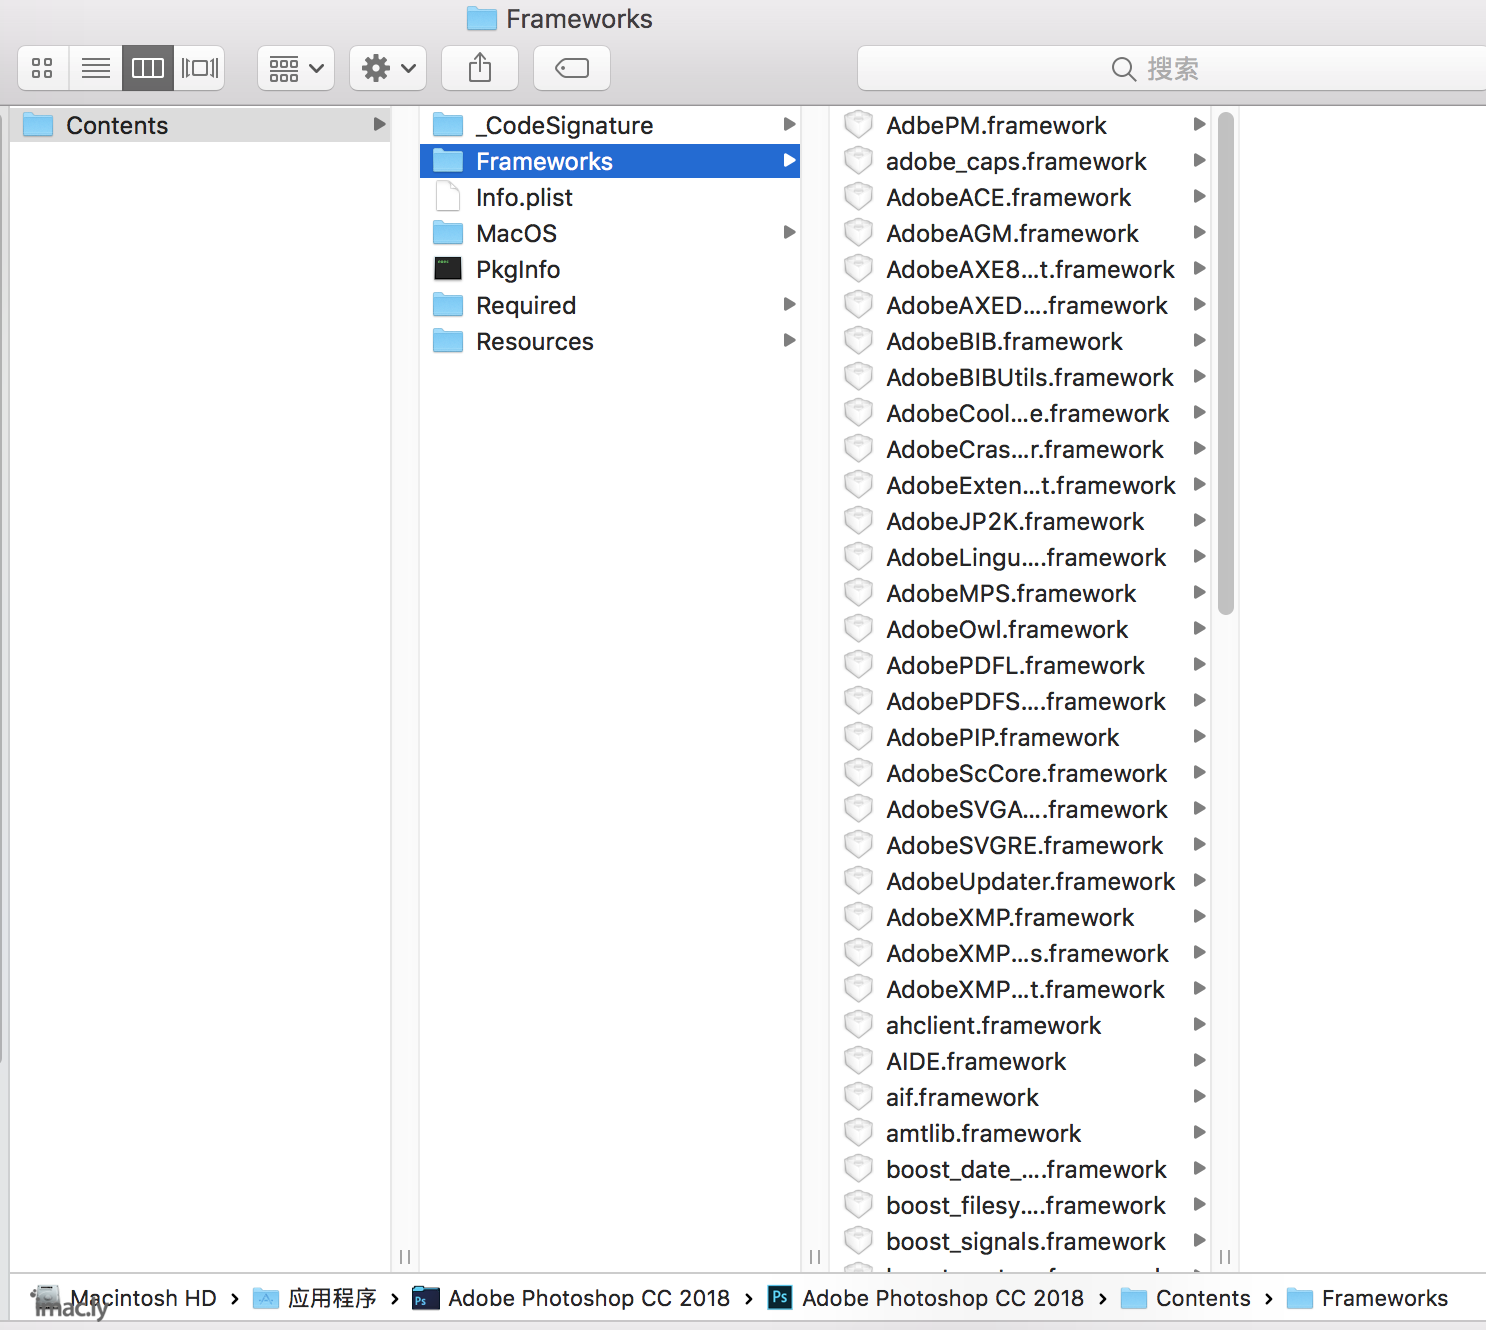Image resolution: width=1486 pixels, height=1330 pixels.
Task: Click the frameworks column vertical scrollbar
Action: pos(1226,363)
